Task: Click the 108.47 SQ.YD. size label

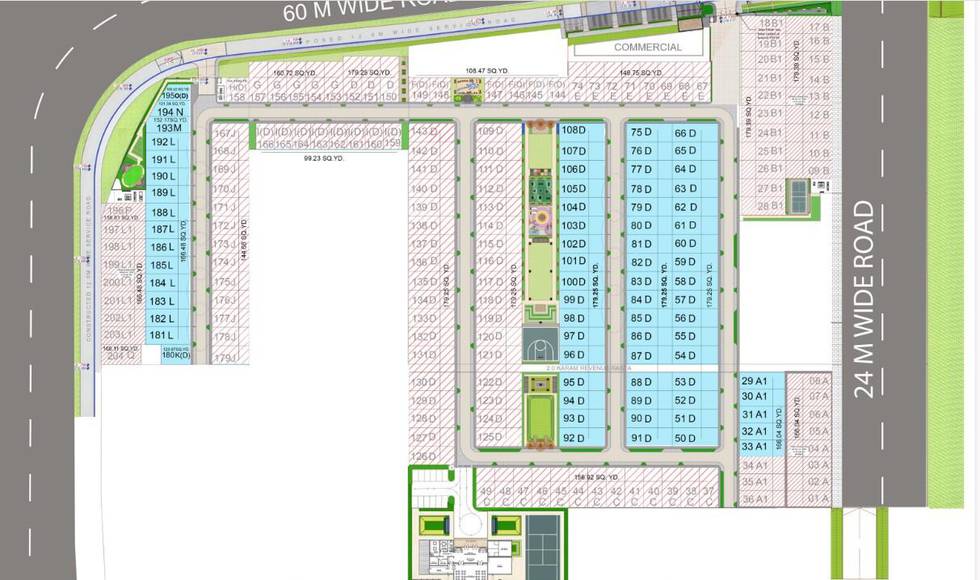Action: (x=486, y=71)
